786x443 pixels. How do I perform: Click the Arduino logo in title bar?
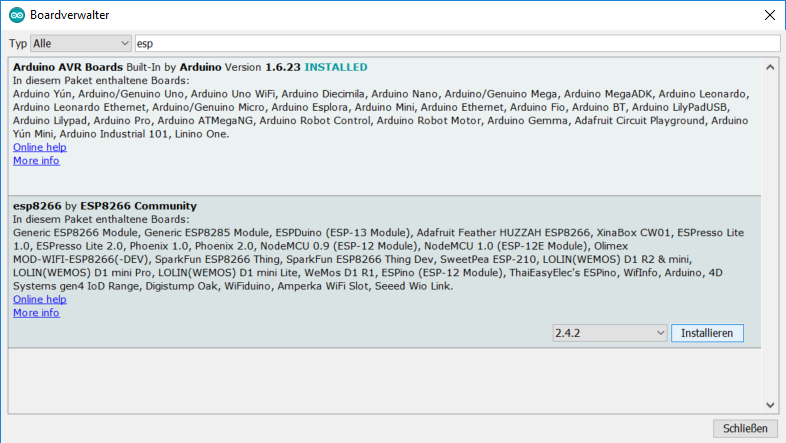tap(16, 16)
